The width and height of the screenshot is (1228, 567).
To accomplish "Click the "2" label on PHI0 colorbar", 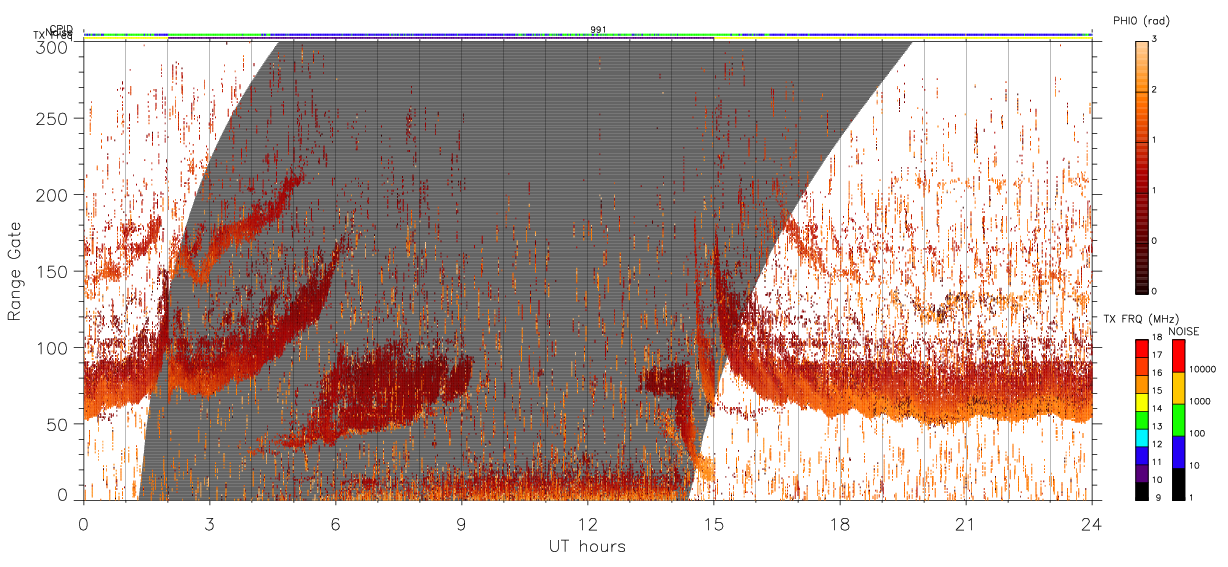I will click(x=1156, y=90).
